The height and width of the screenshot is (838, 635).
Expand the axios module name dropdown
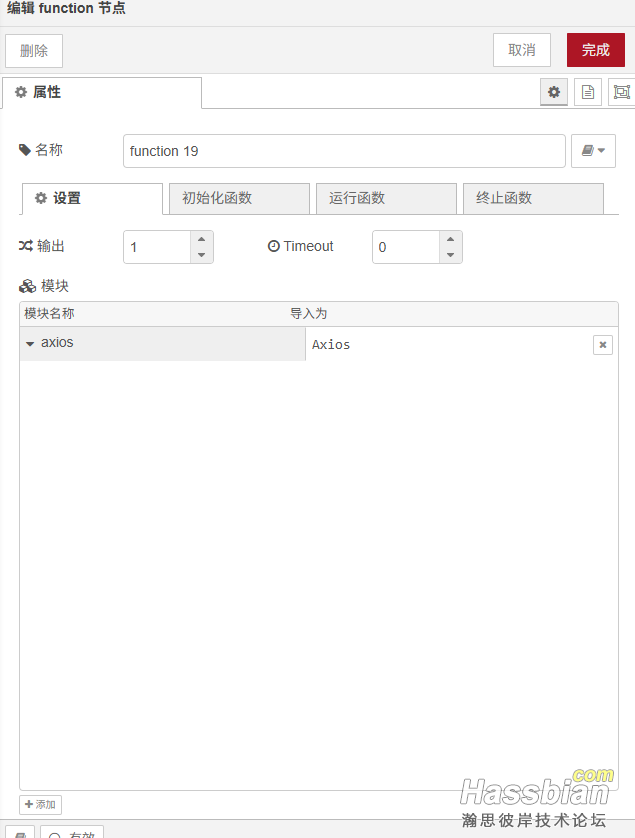pyautogui.click(x=30, y=344)
